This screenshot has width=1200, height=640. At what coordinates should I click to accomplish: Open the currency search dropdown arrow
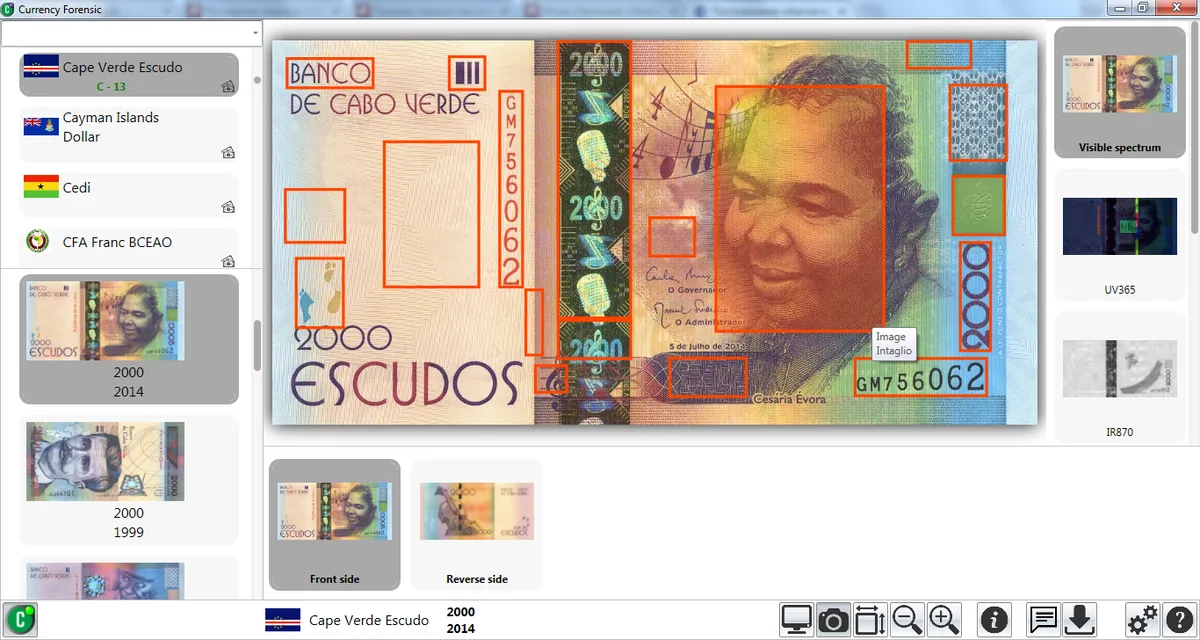[257, 33]
